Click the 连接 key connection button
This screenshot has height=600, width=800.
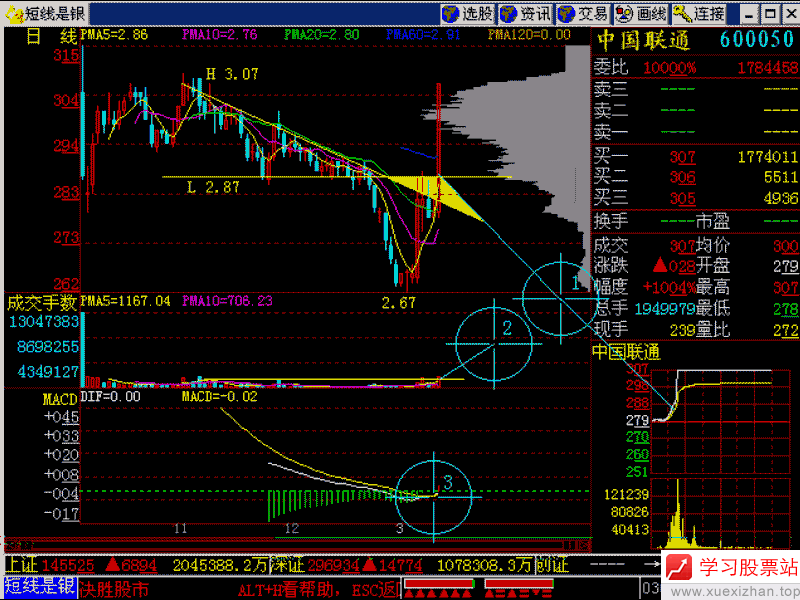pyautogui.click(x=699, y=14)
